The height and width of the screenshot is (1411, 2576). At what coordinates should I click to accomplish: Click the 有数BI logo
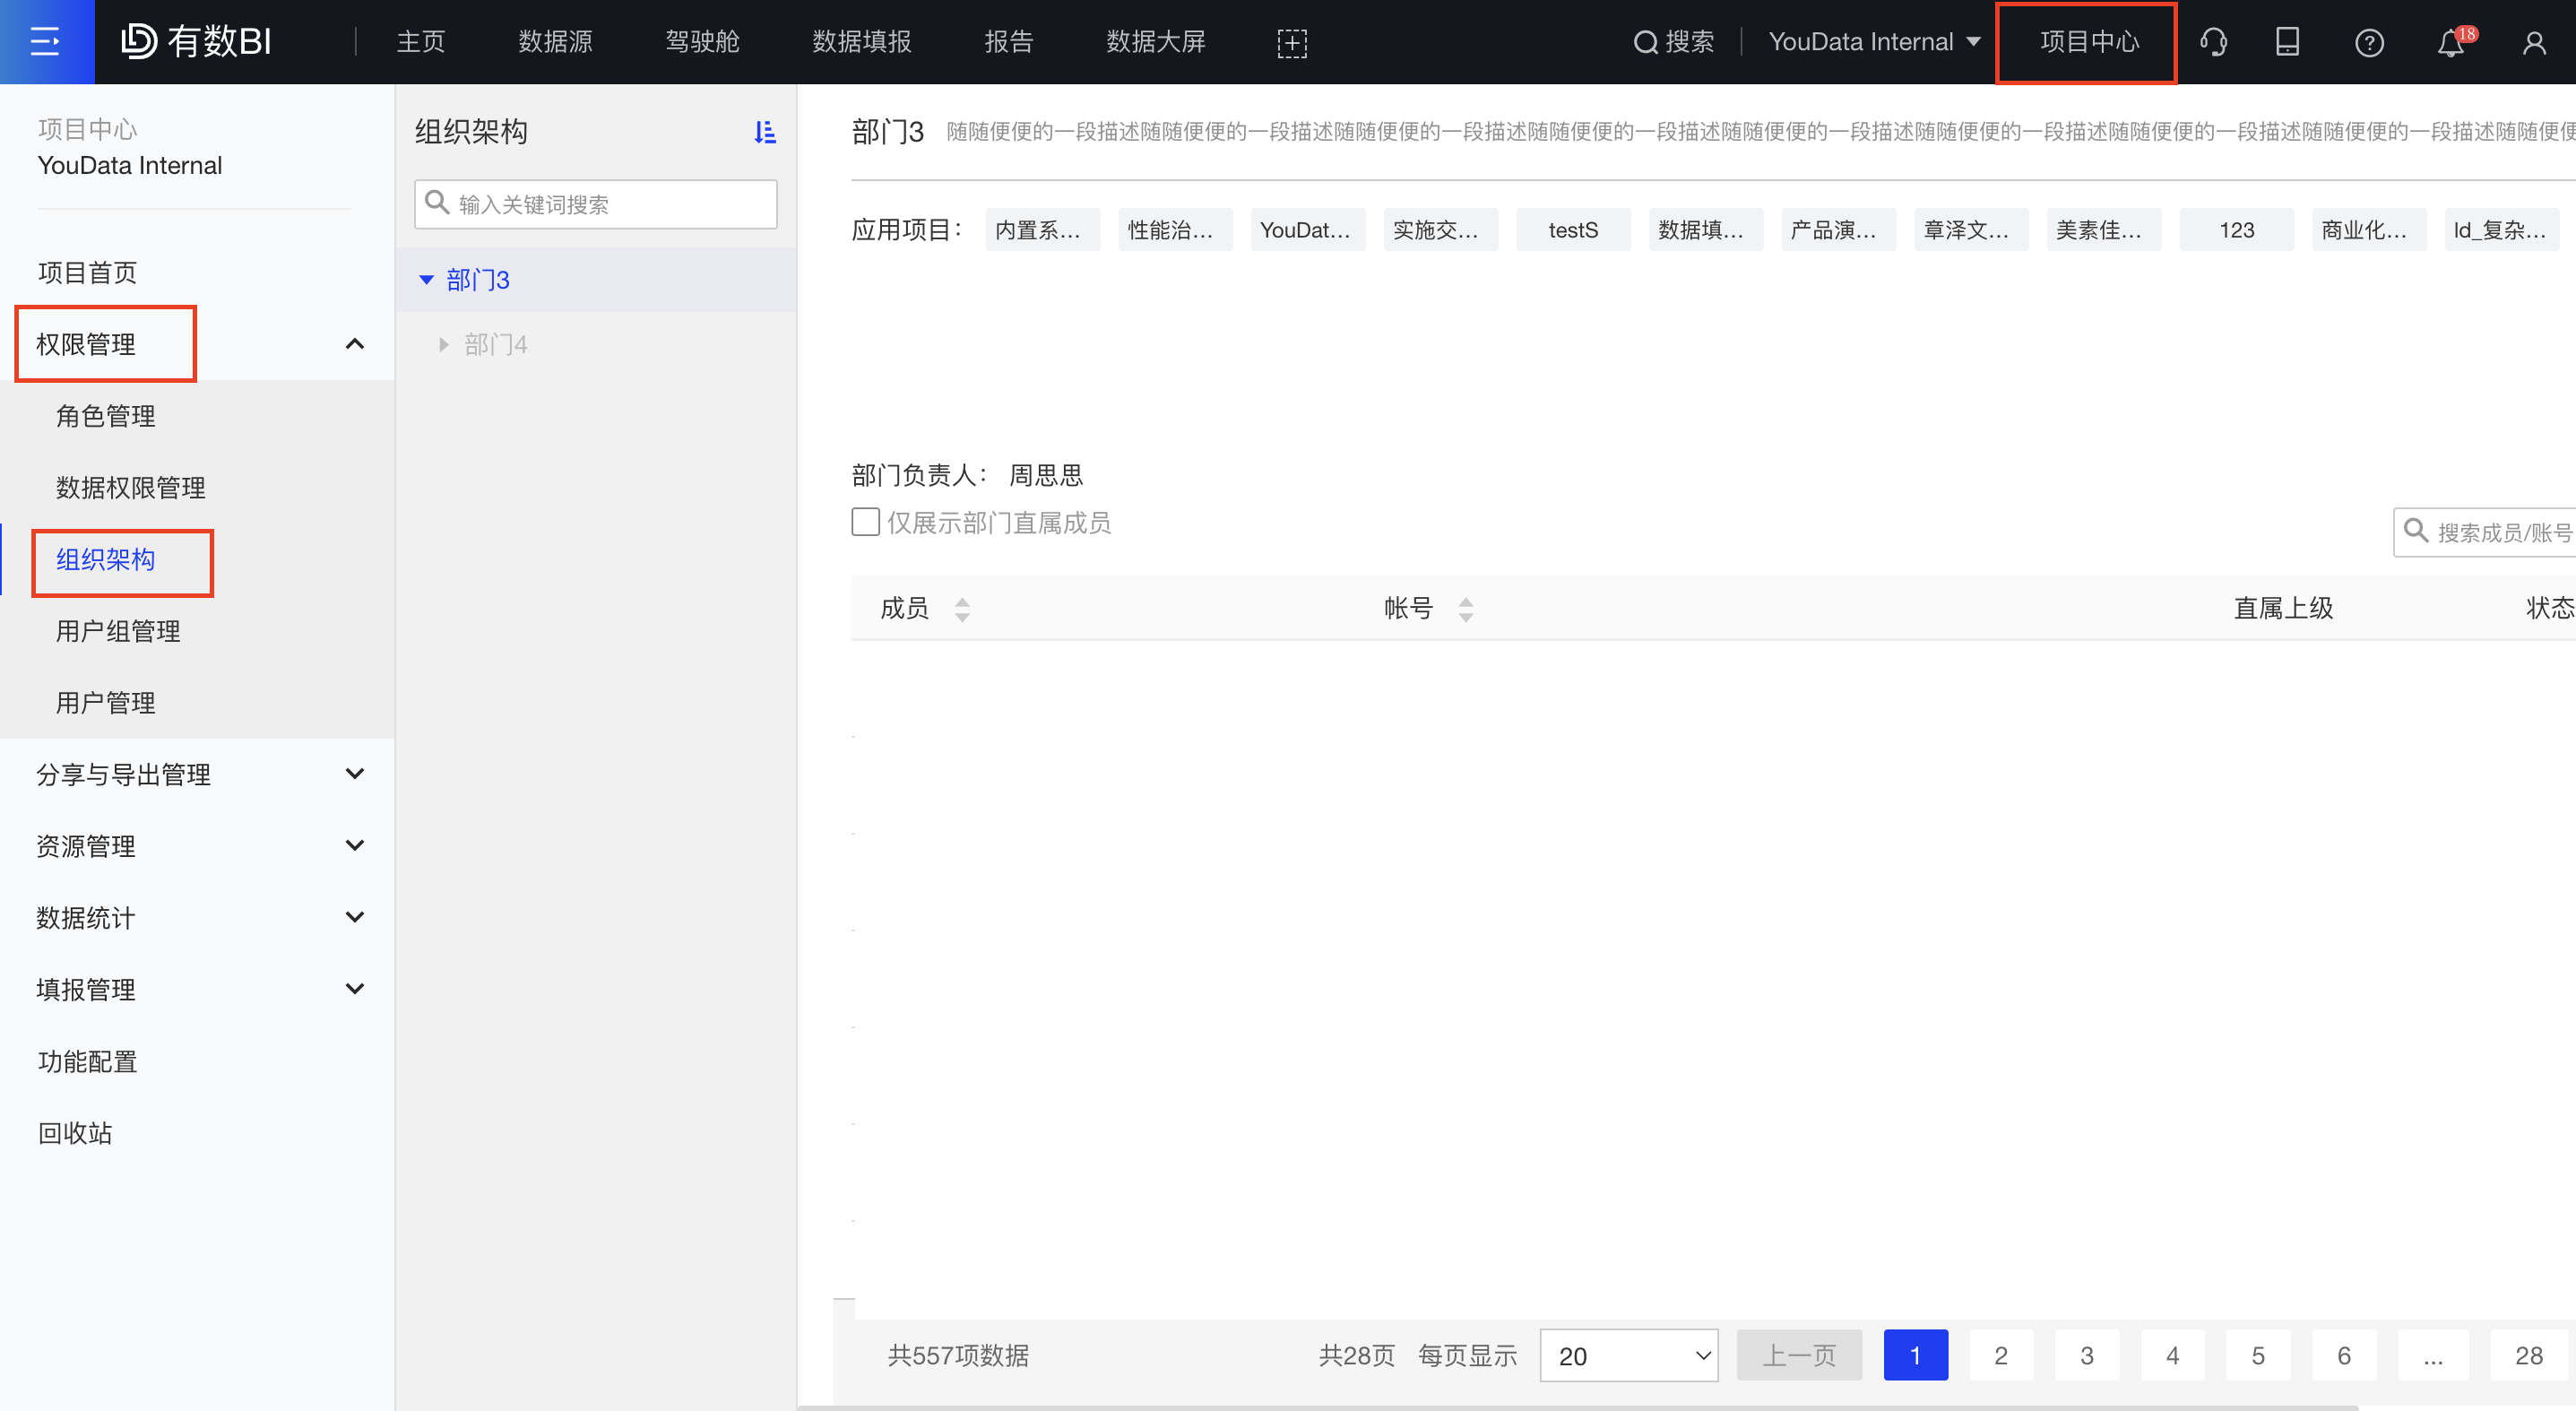click(196, 42)
